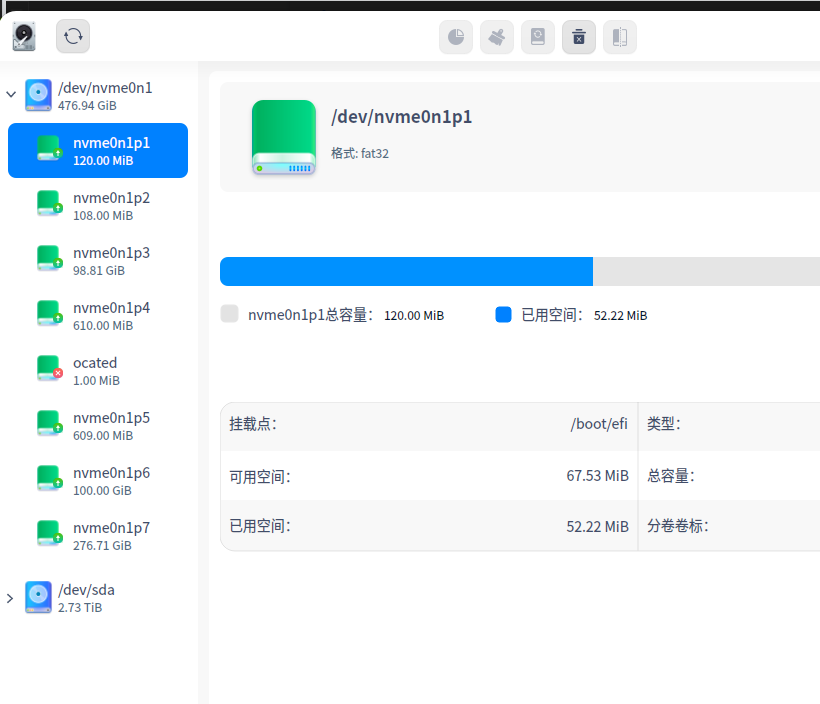
Task: Click the nvme0n1p1总容量 120.00 MiB value
Action: (x=414, y=315)
